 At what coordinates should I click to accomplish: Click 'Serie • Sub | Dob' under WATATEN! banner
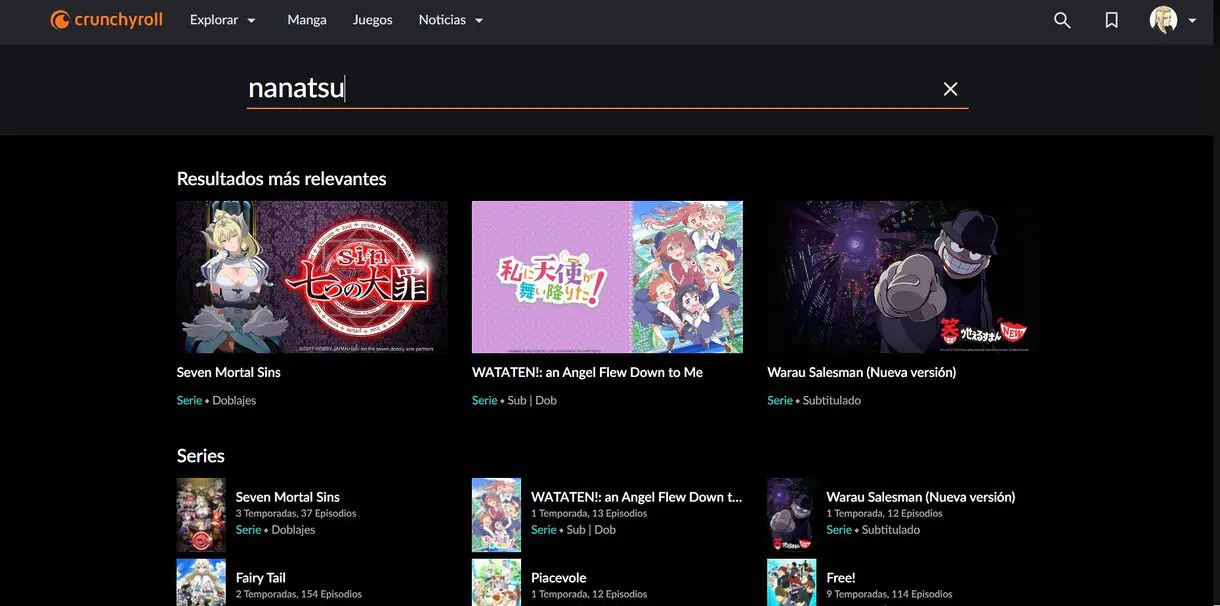click(x=515, y=400)
